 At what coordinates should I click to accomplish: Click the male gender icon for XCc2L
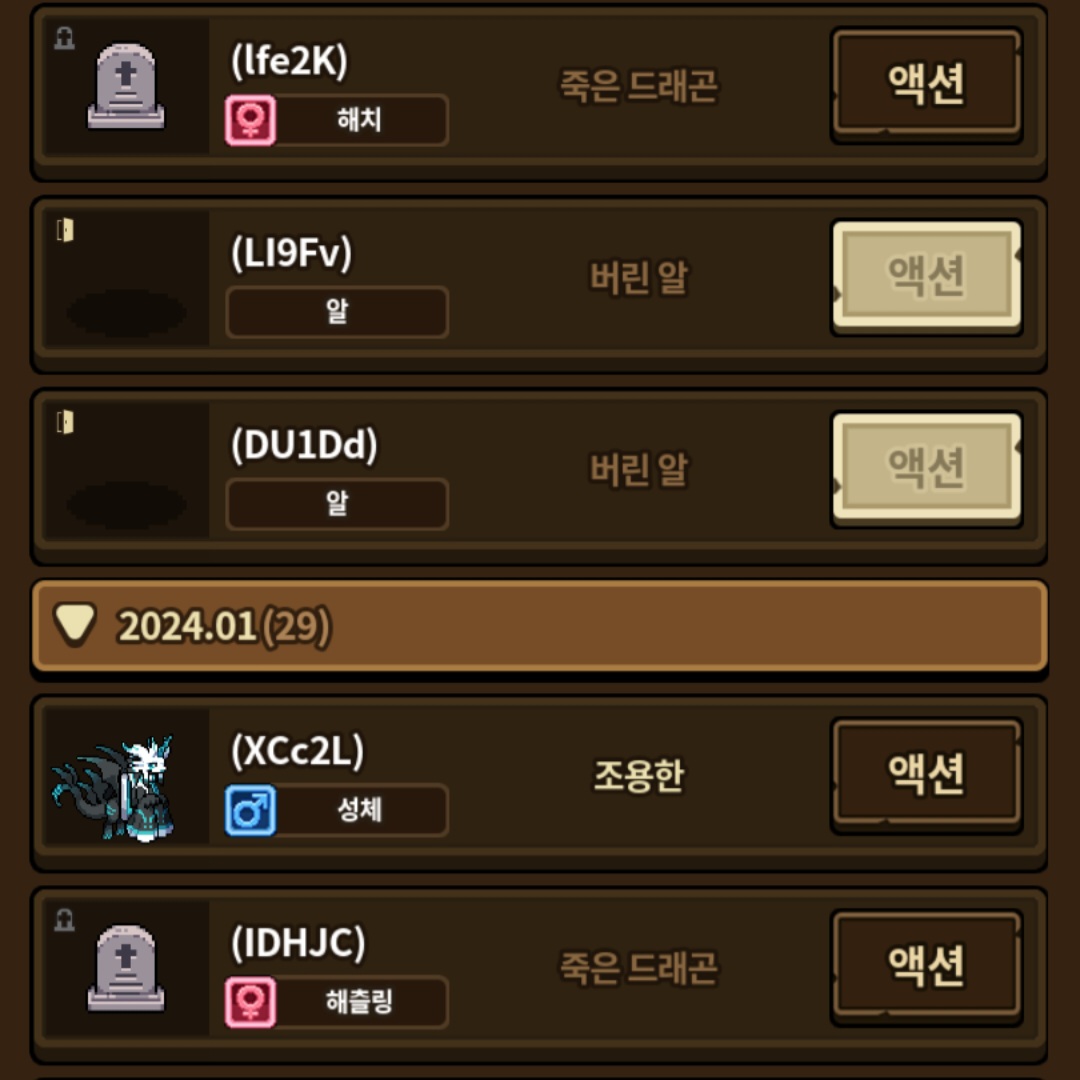point(251,811)
